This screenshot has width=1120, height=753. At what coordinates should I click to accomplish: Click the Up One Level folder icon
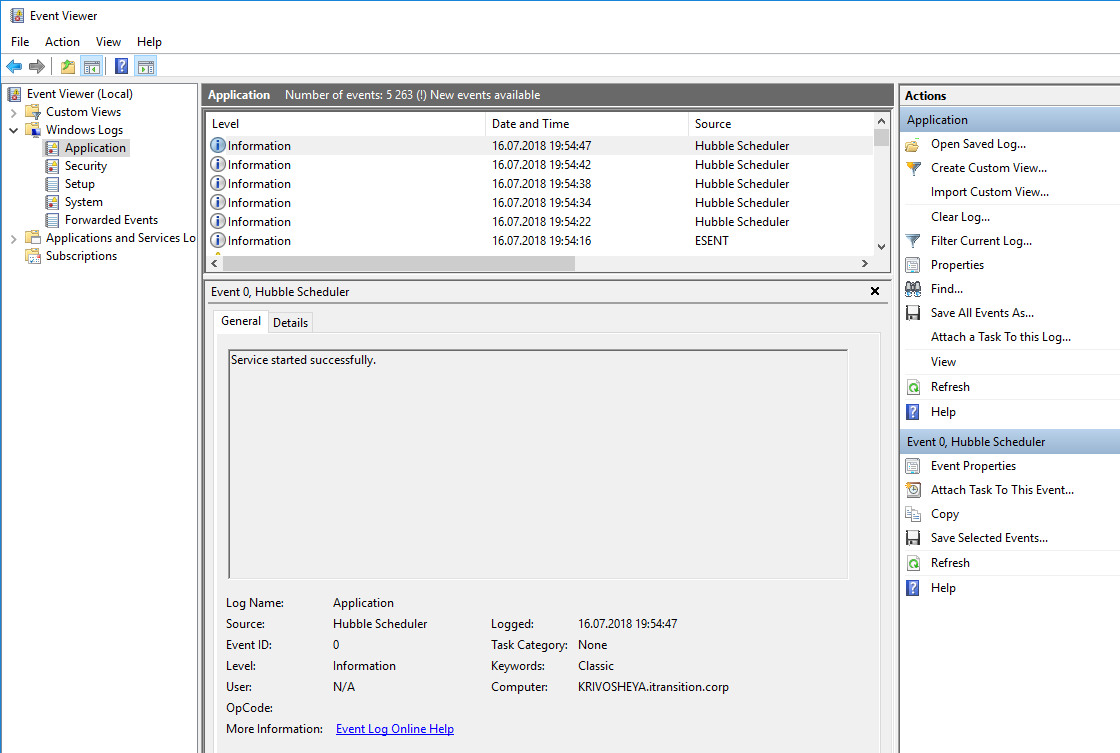point(67,67)
